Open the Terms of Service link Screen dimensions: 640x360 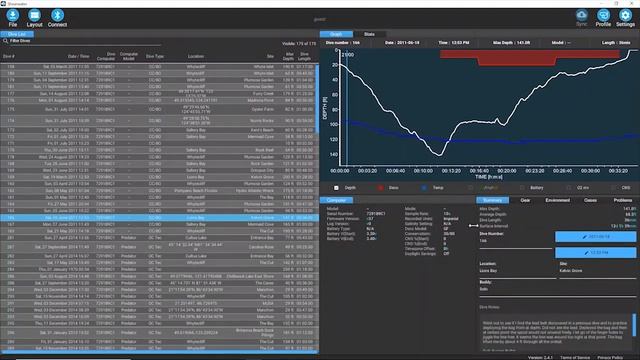click(575, 358)
